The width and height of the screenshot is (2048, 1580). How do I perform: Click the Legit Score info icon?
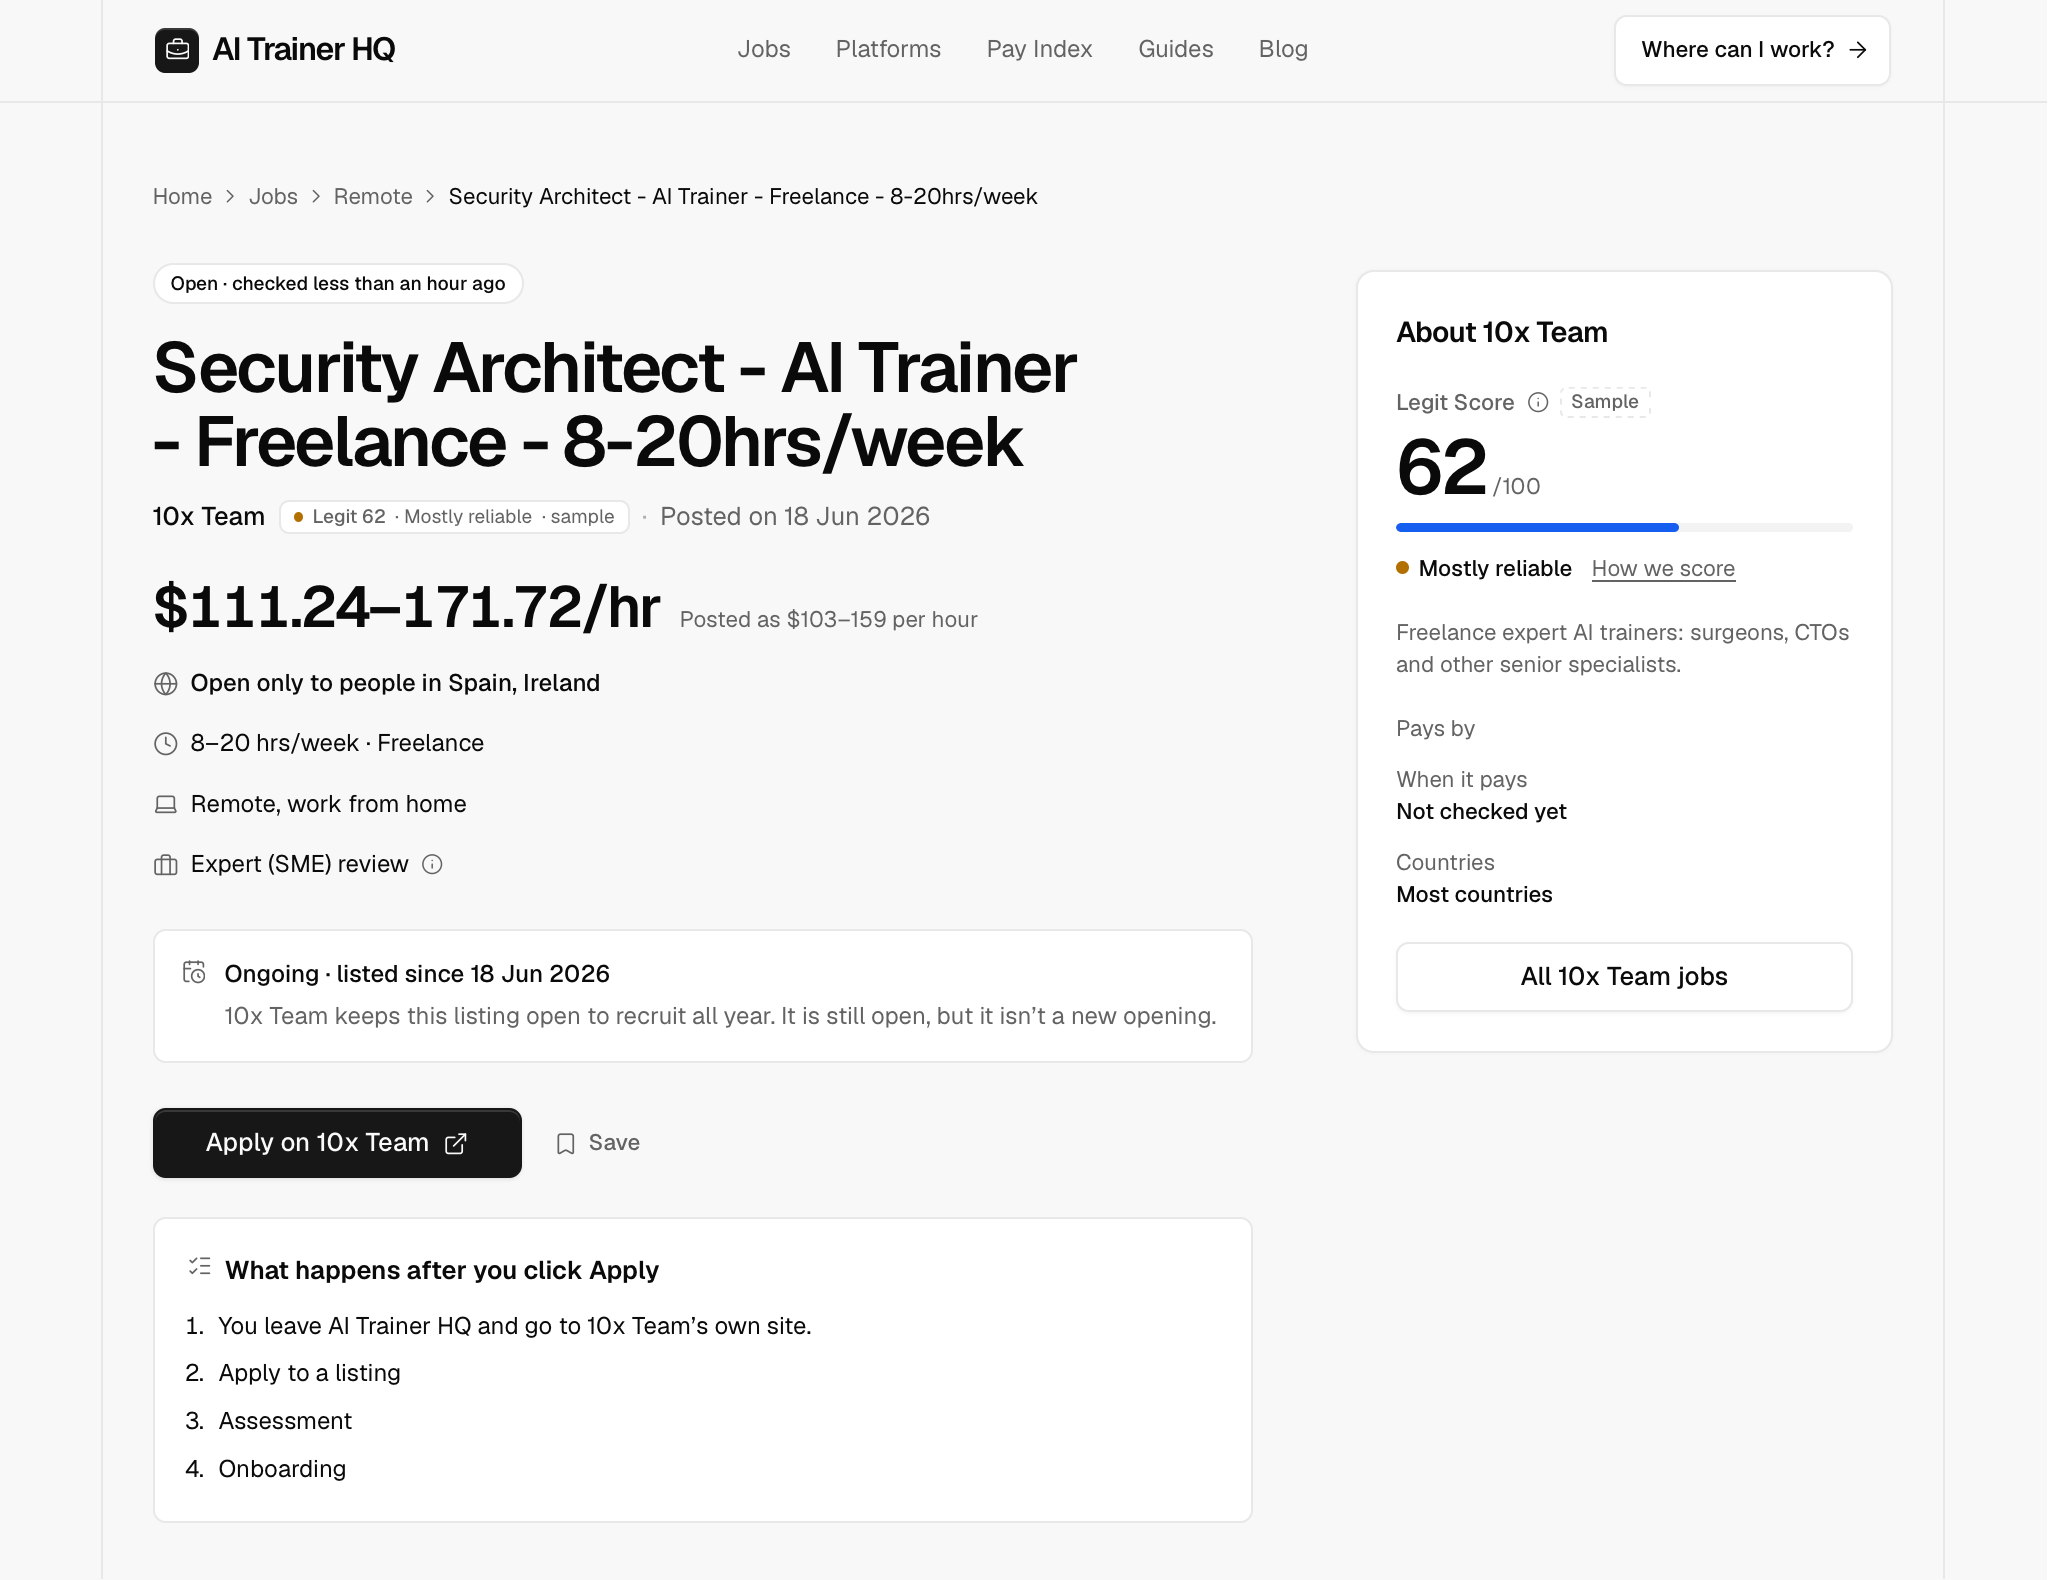1538,402
